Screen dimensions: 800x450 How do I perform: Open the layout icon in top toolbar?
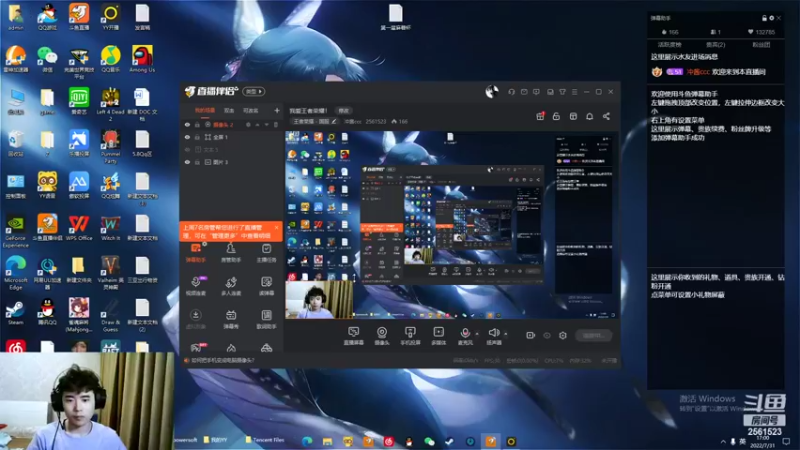573,116
